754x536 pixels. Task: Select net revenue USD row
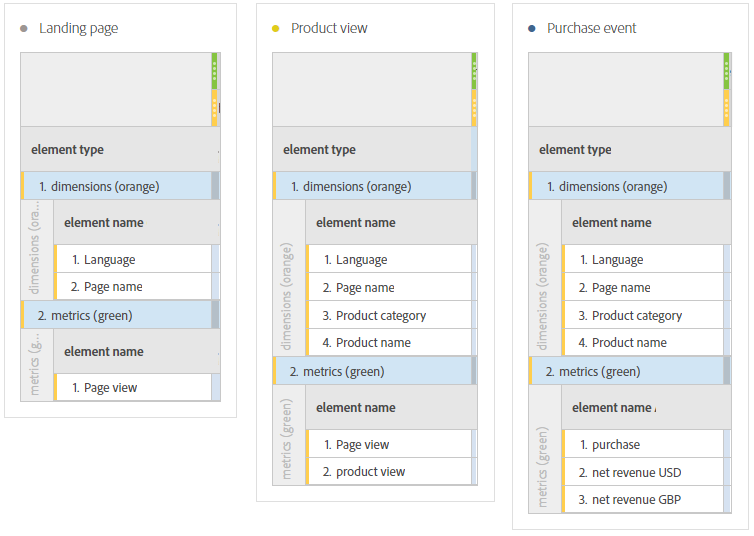click(636, 472)
